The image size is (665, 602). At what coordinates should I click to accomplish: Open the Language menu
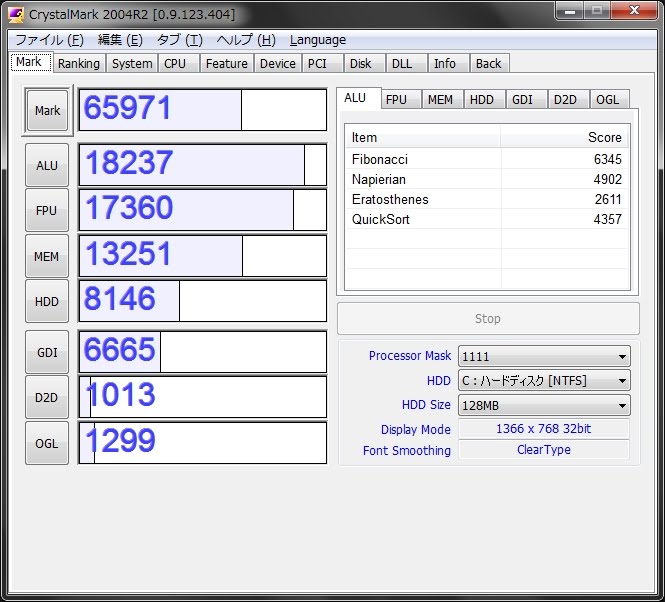tap(318, 40)
